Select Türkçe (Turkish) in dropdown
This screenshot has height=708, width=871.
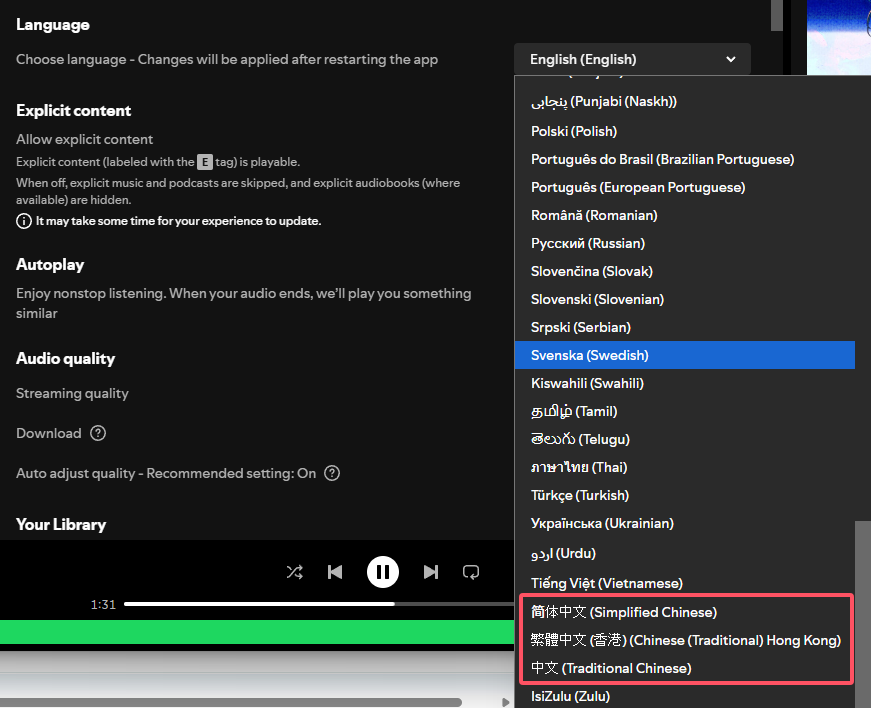tap(580, 495)
